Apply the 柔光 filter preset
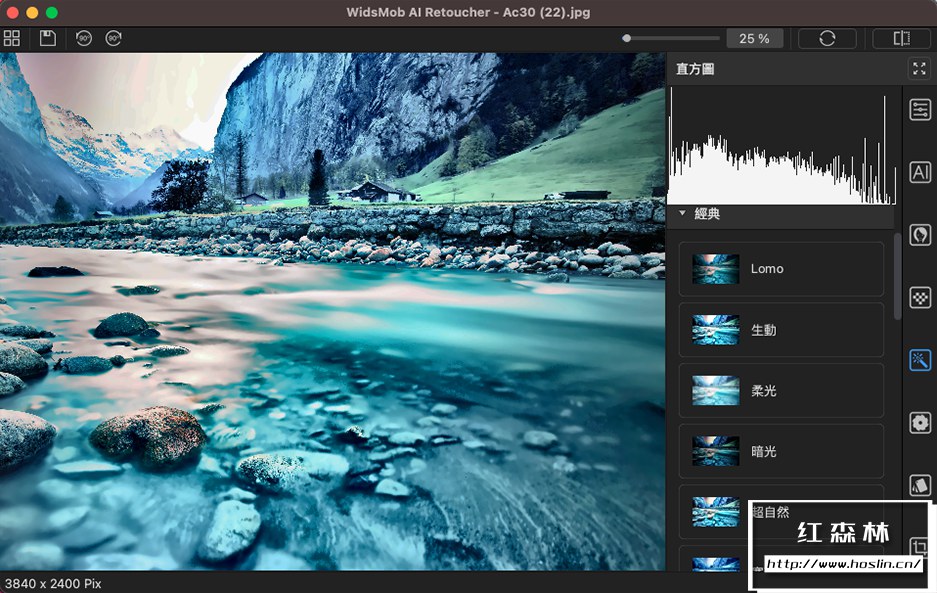This screenshot has width=937, height=593. coord(781,391)
